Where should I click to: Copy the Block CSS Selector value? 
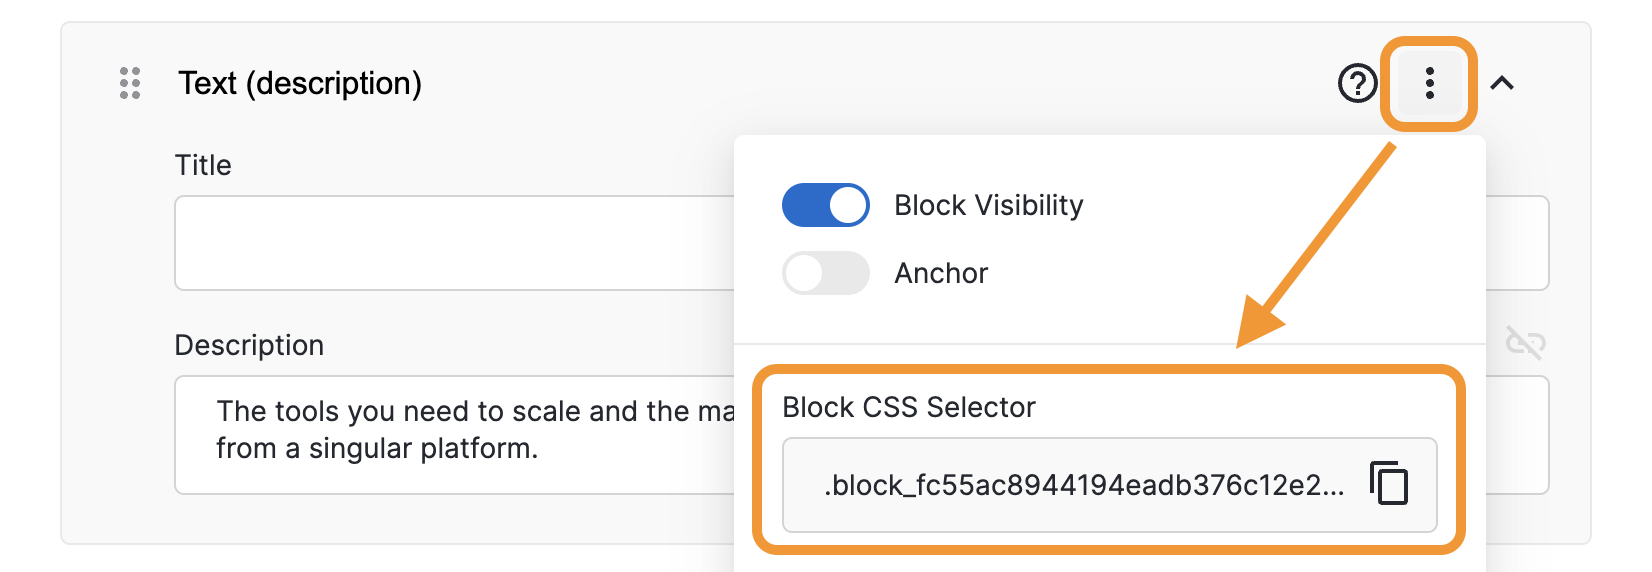pyautogui.click(x=1389, y=483)
